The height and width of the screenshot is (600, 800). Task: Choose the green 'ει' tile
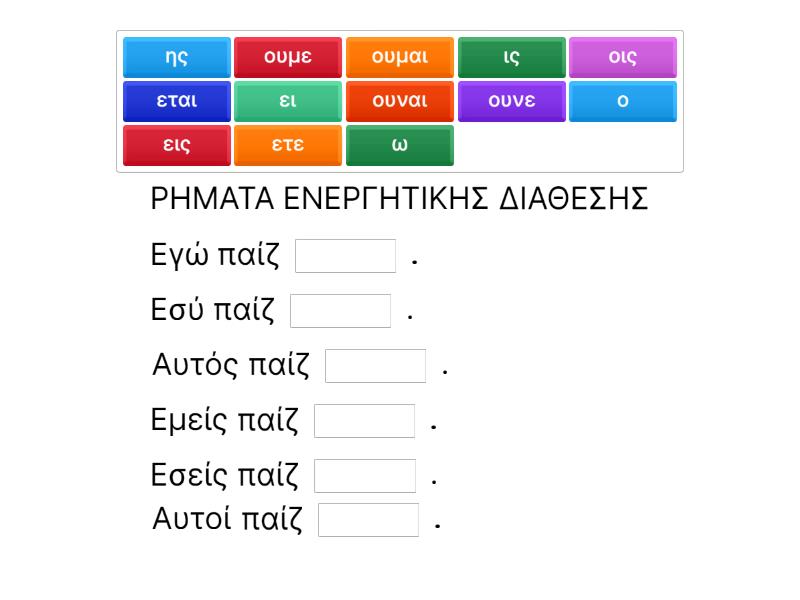tap(288, 101)
